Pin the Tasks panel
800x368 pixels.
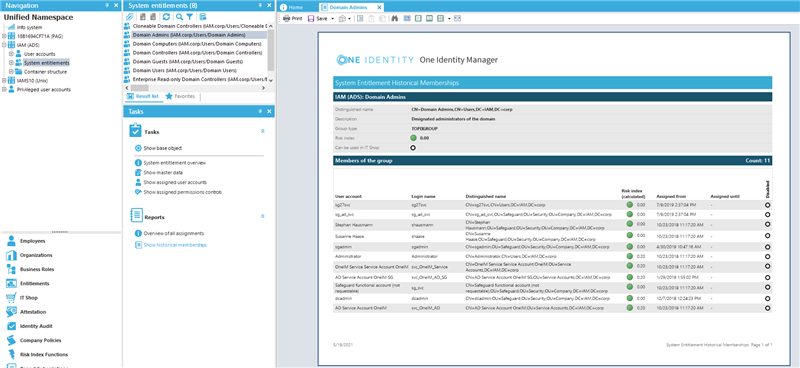(x=260, y=111)
